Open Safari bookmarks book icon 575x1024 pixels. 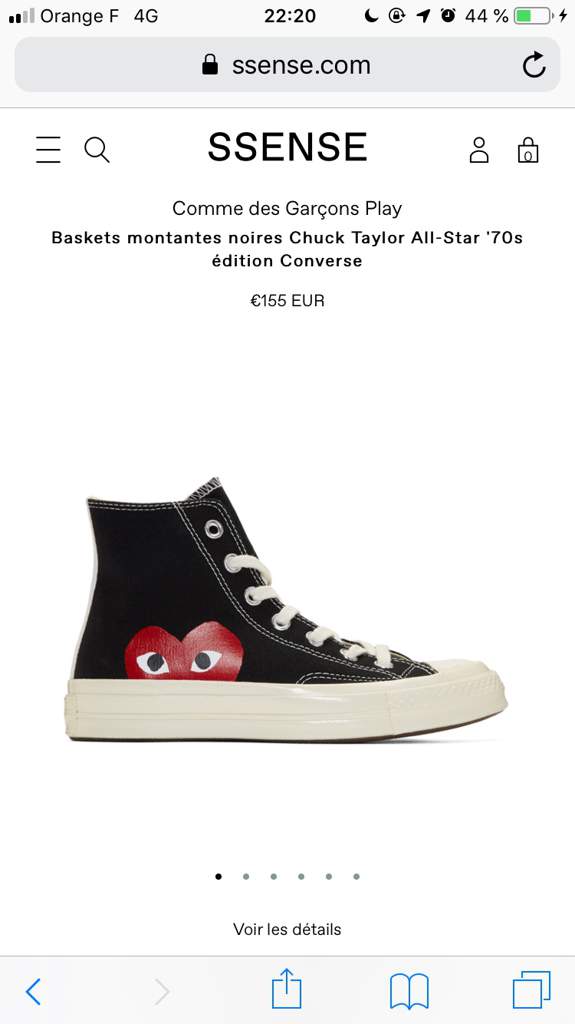click(x=409, y=991)
